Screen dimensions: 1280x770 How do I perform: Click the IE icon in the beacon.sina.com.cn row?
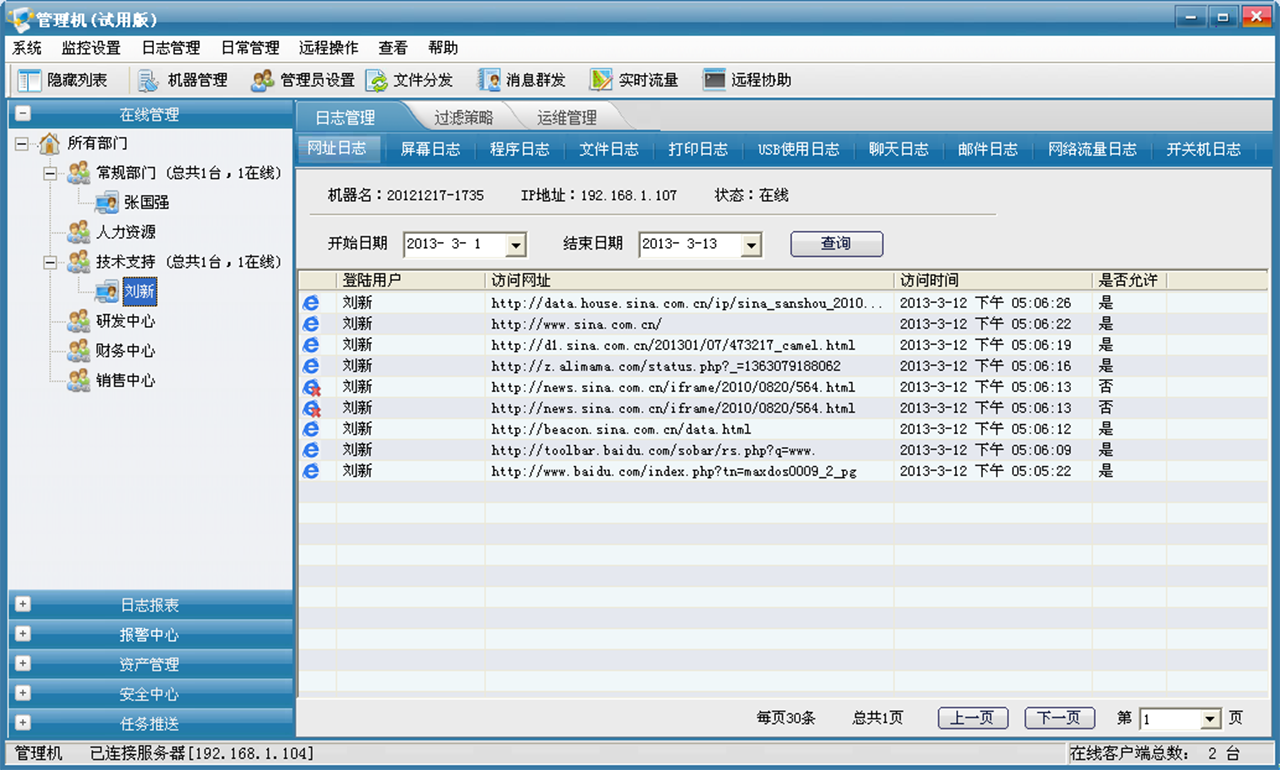tap(311, 428)
